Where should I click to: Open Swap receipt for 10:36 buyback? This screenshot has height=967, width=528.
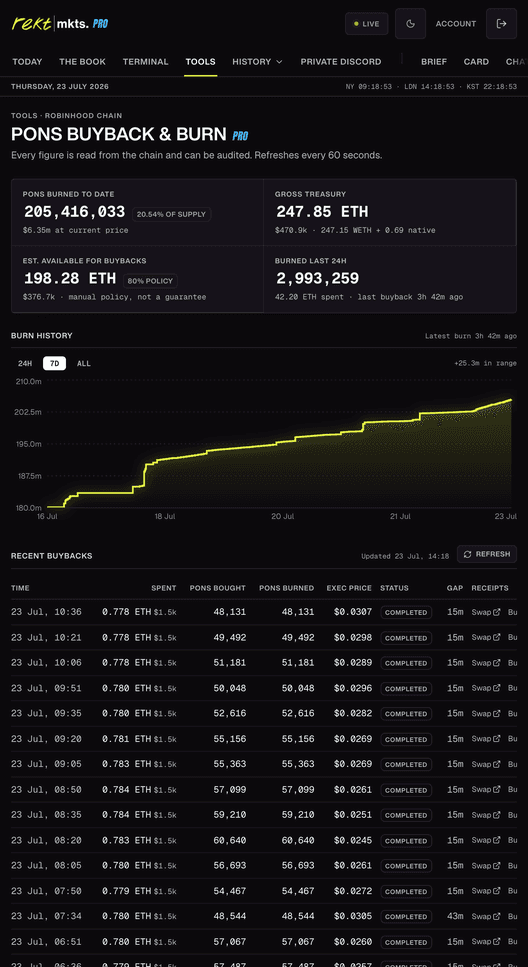point(486,612)
